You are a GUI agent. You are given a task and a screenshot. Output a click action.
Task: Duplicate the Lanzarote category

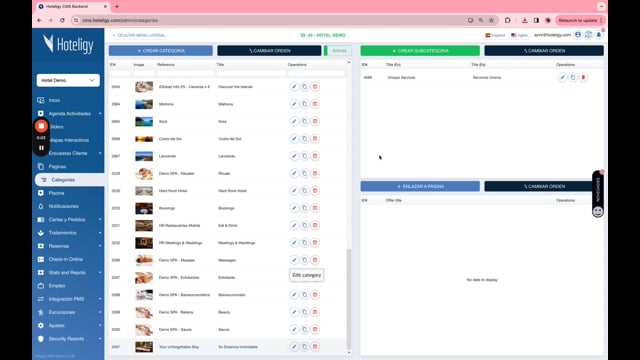(x=304, y=156)
